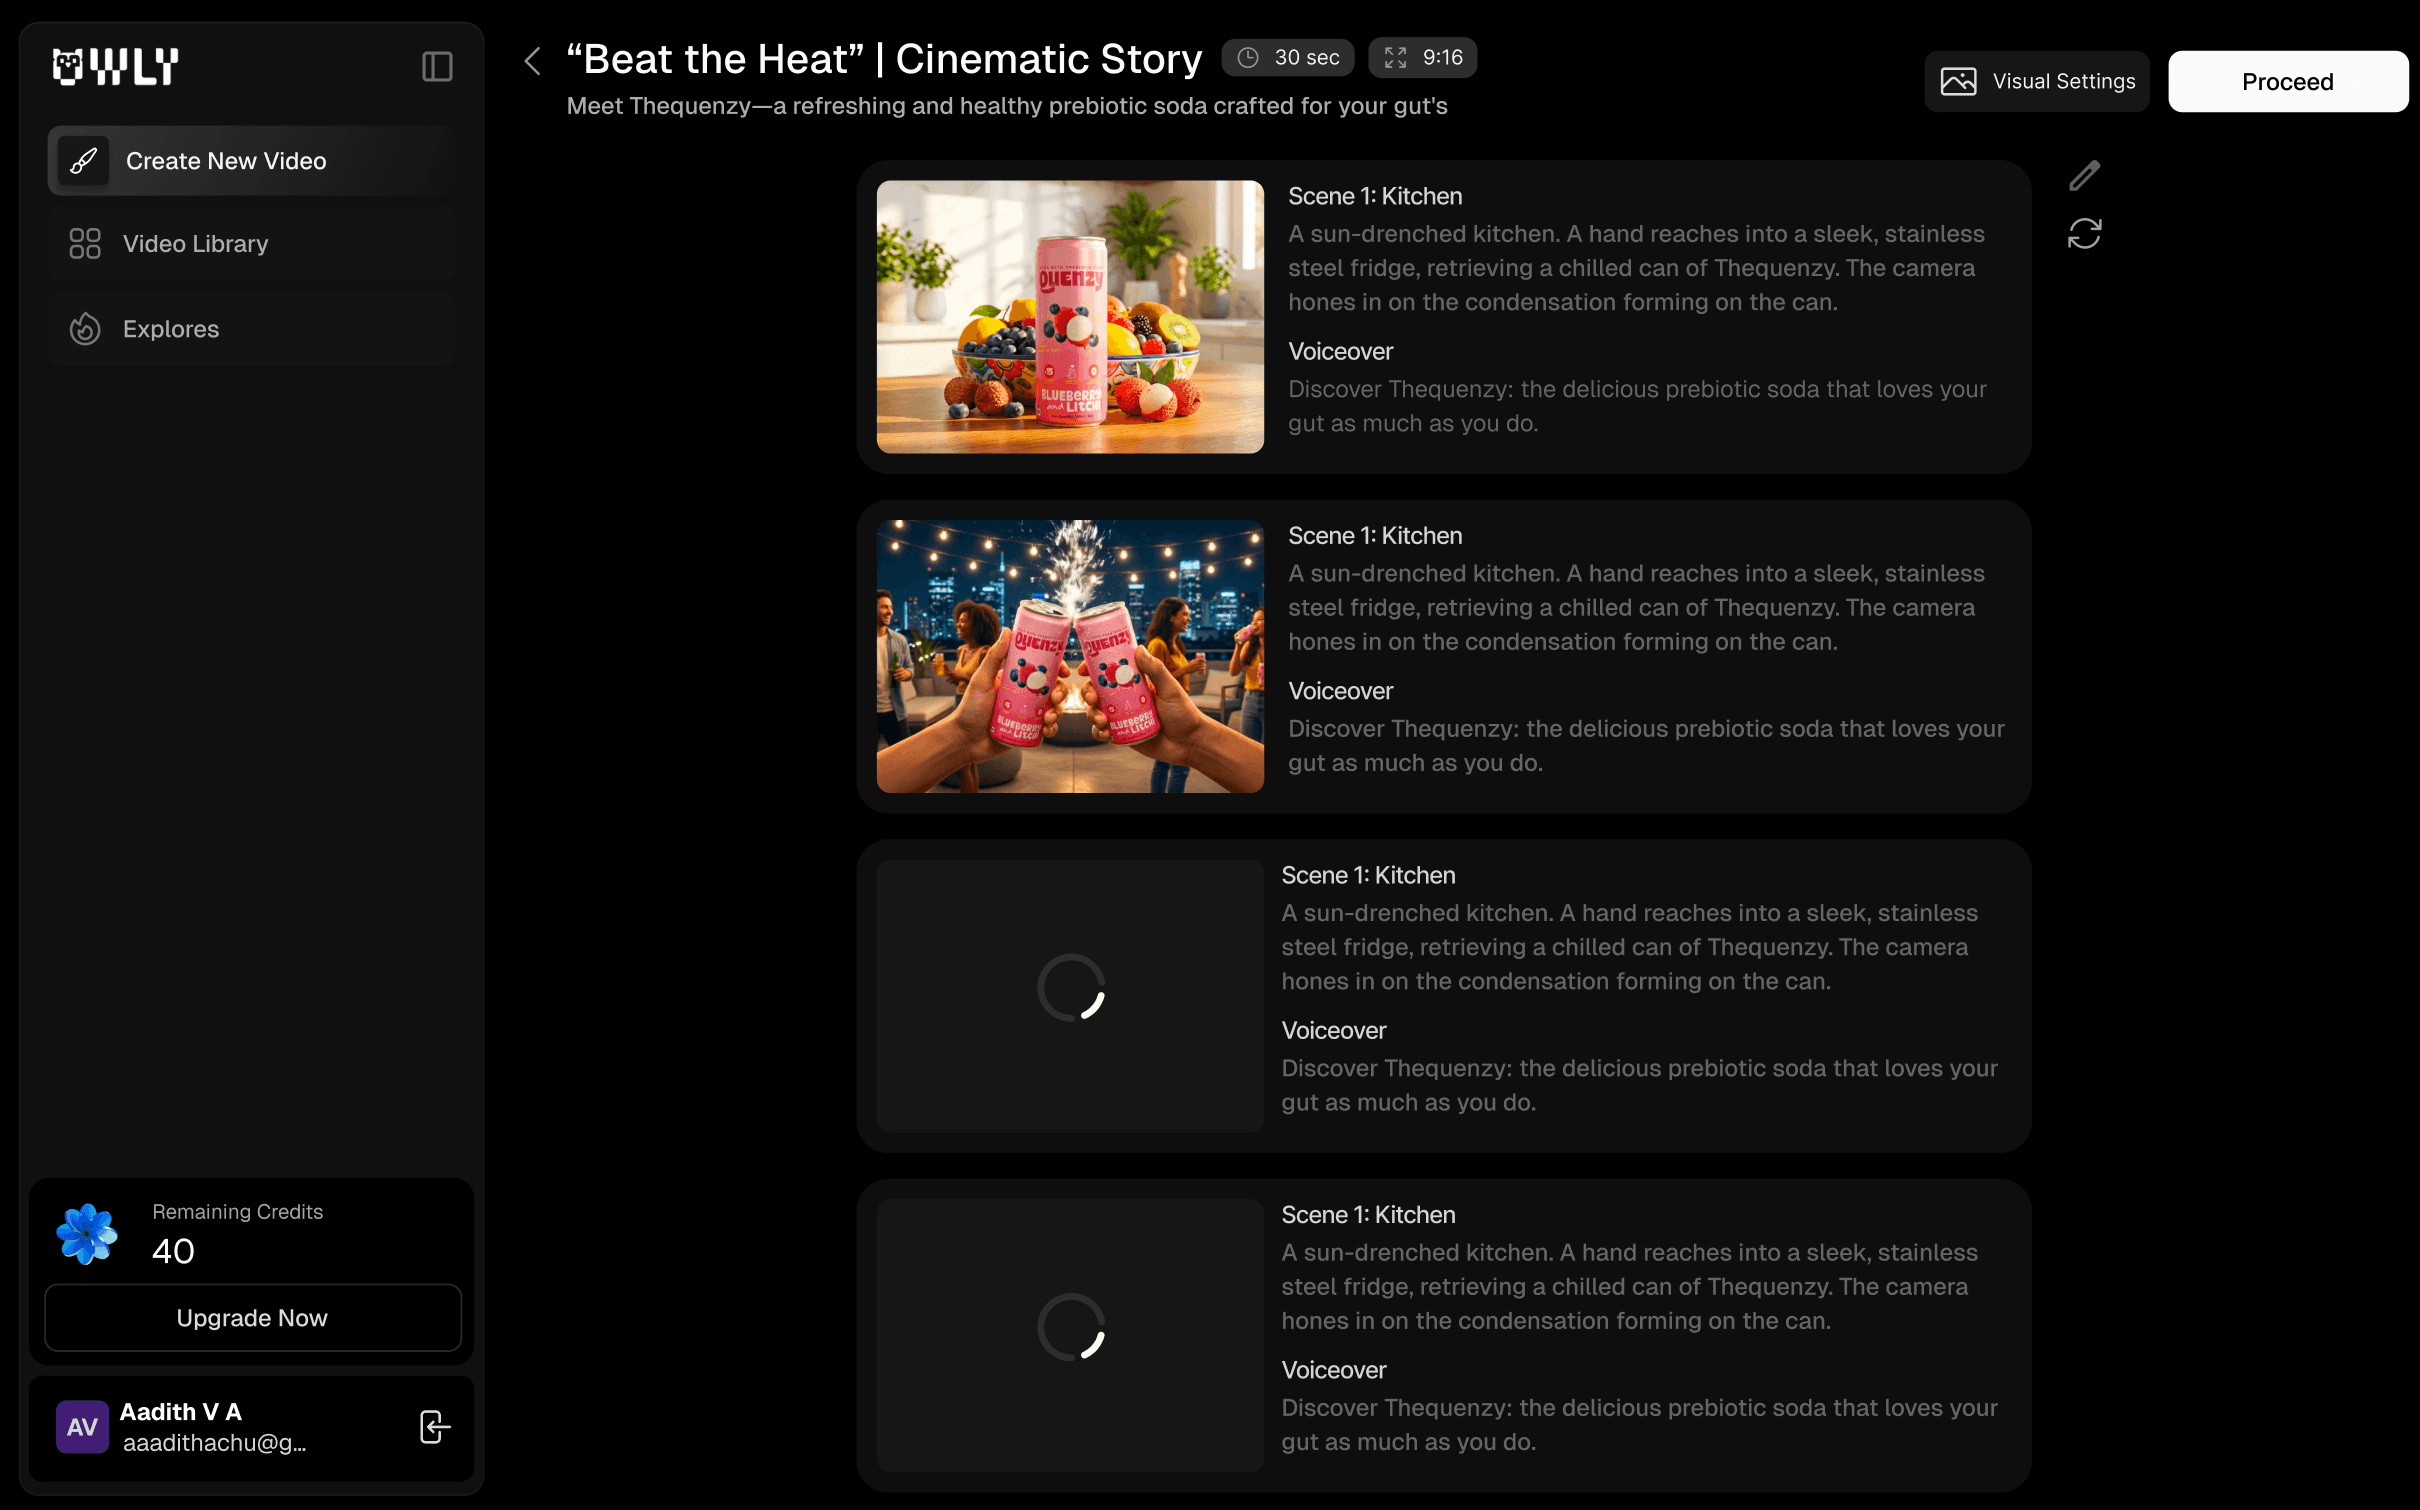Click the blue flower credits icon

[87, 1234]
